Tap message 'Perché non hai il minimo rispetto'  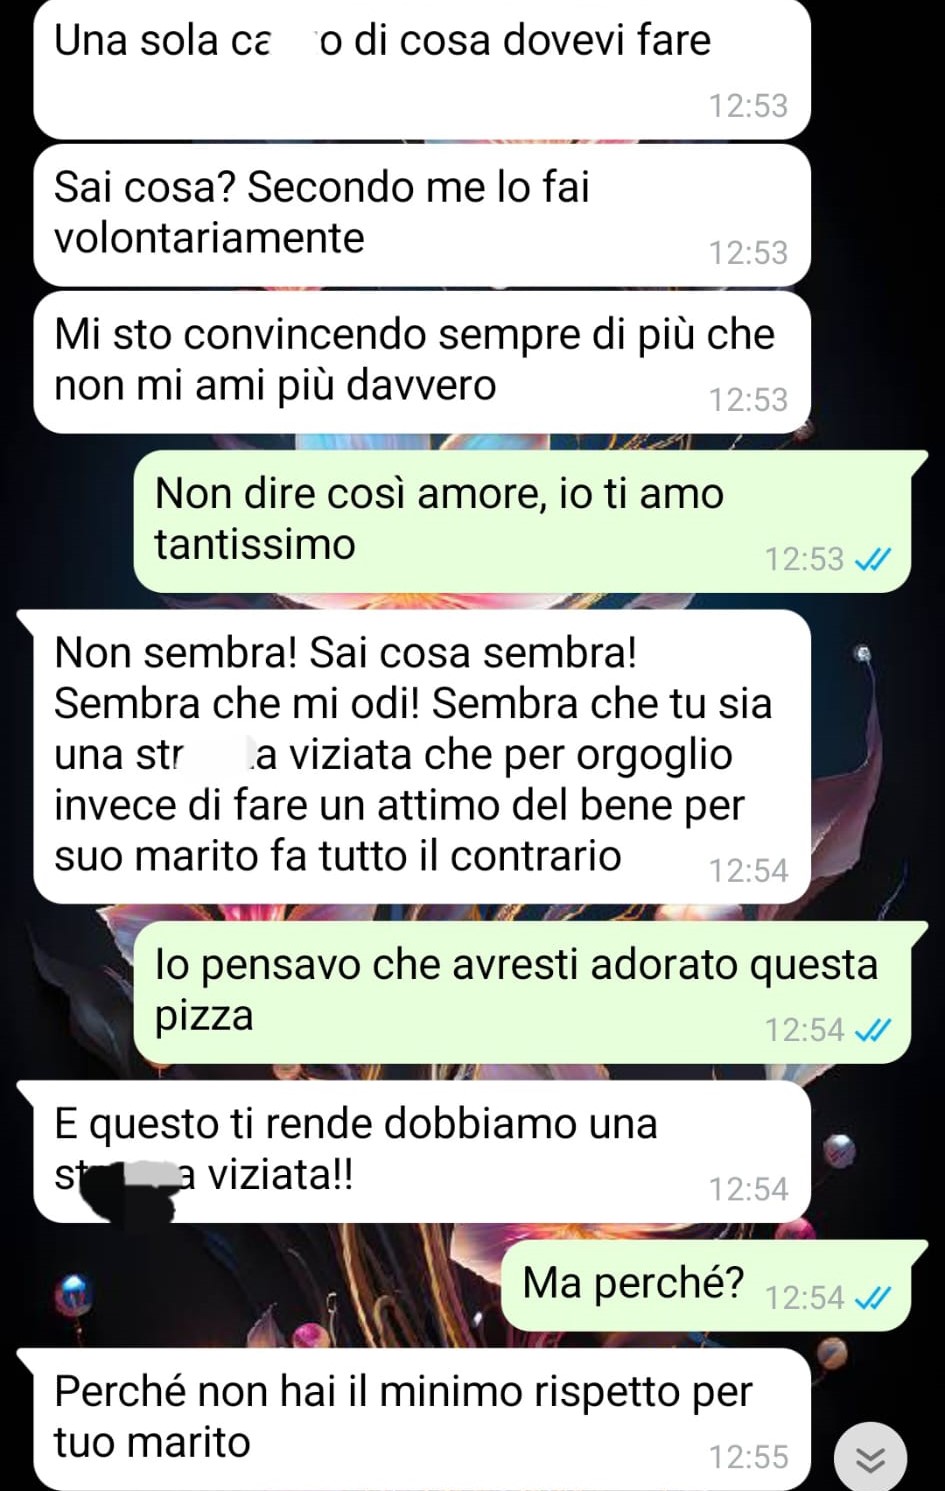[x=414, y=1419]
